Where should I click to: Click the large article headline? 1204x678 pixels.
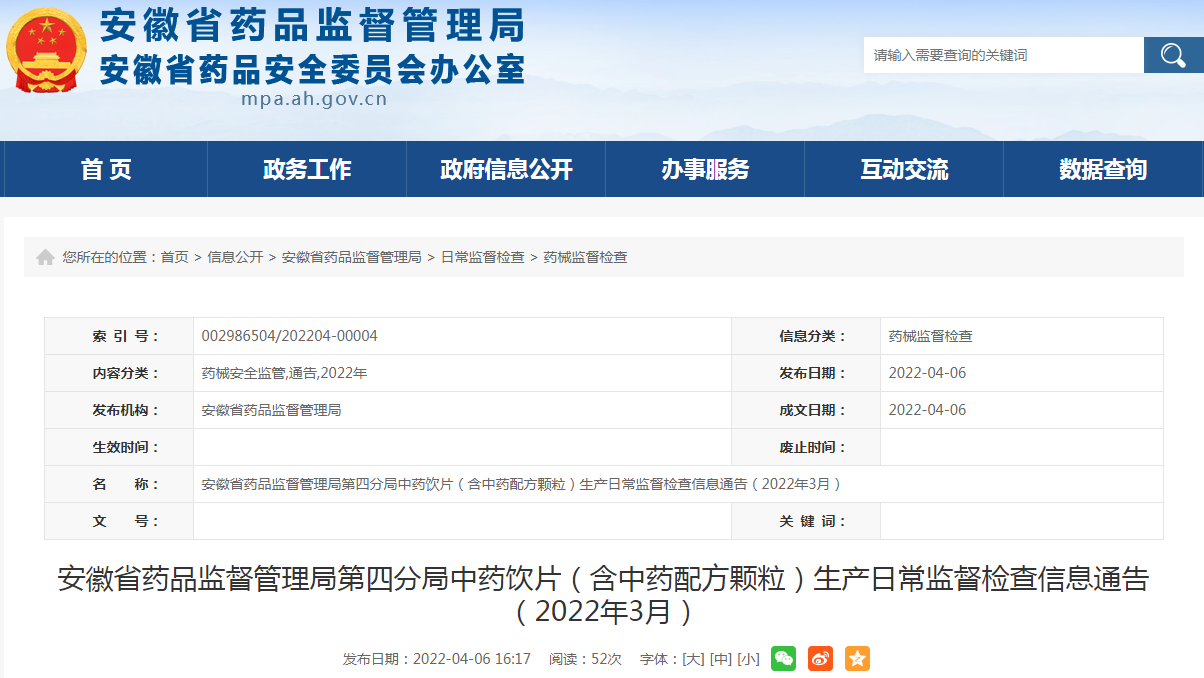[x=603, y=595]
